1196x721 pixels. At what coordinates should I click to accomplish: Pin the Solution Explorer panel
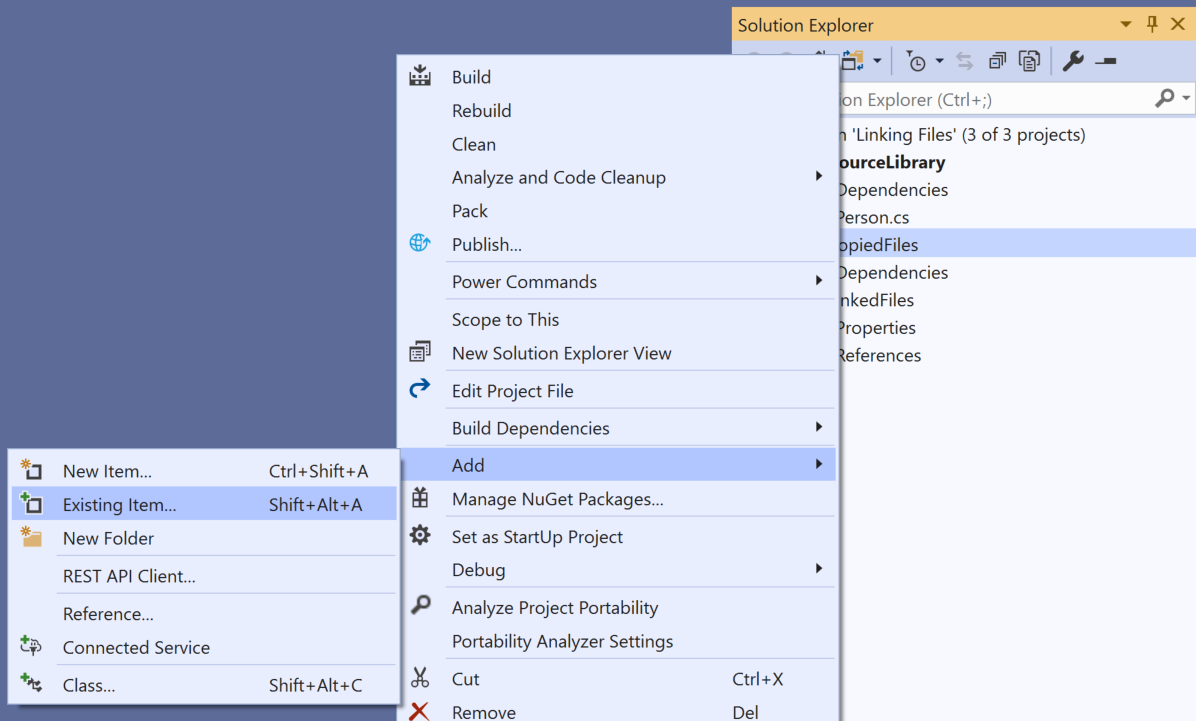1152,24
